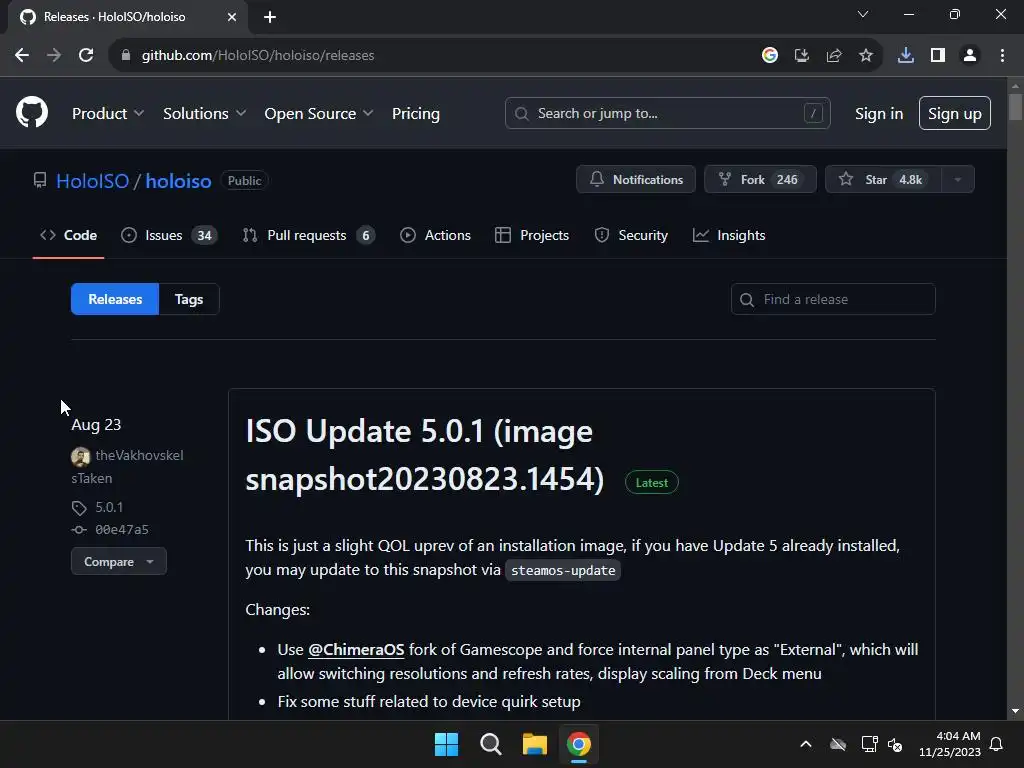Image resolution: width=1024 pixels, height=768 pixels.
Task: Open File Explorer from taskbar
Action: [534, 744]
